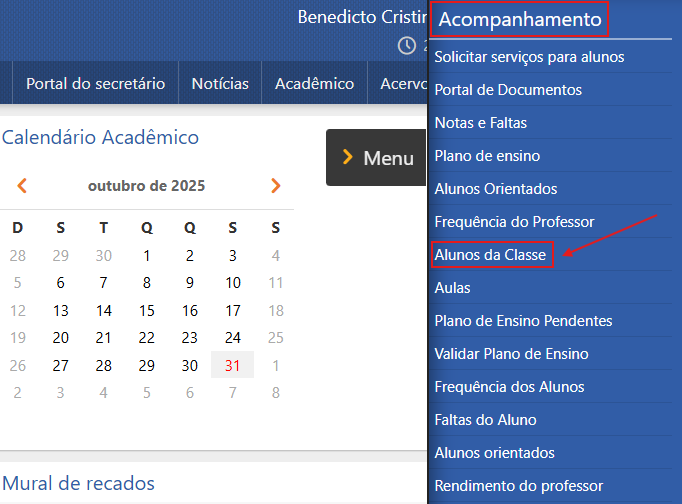Select October 31 in the calendar

(233, 365)
